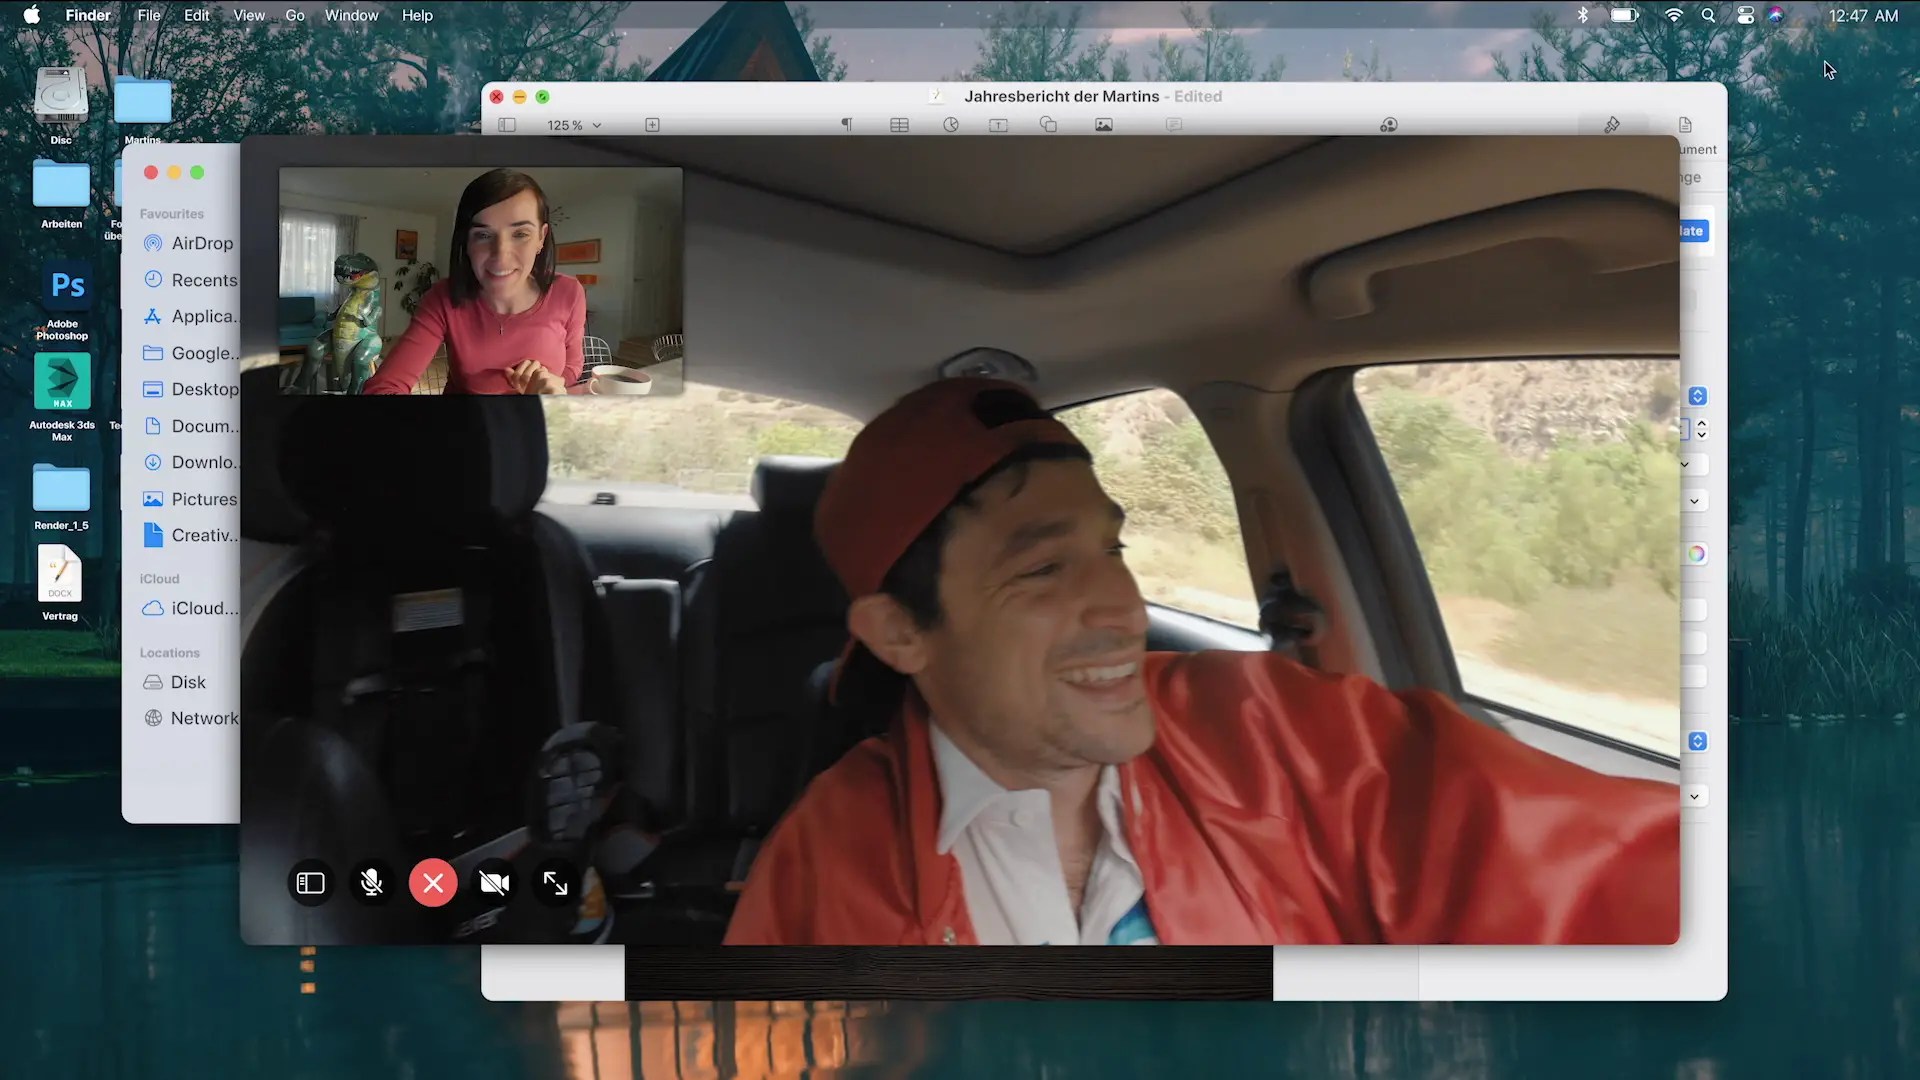
Task: Open Recents in Finder sidebar
Action: click(x=203, y=280)
